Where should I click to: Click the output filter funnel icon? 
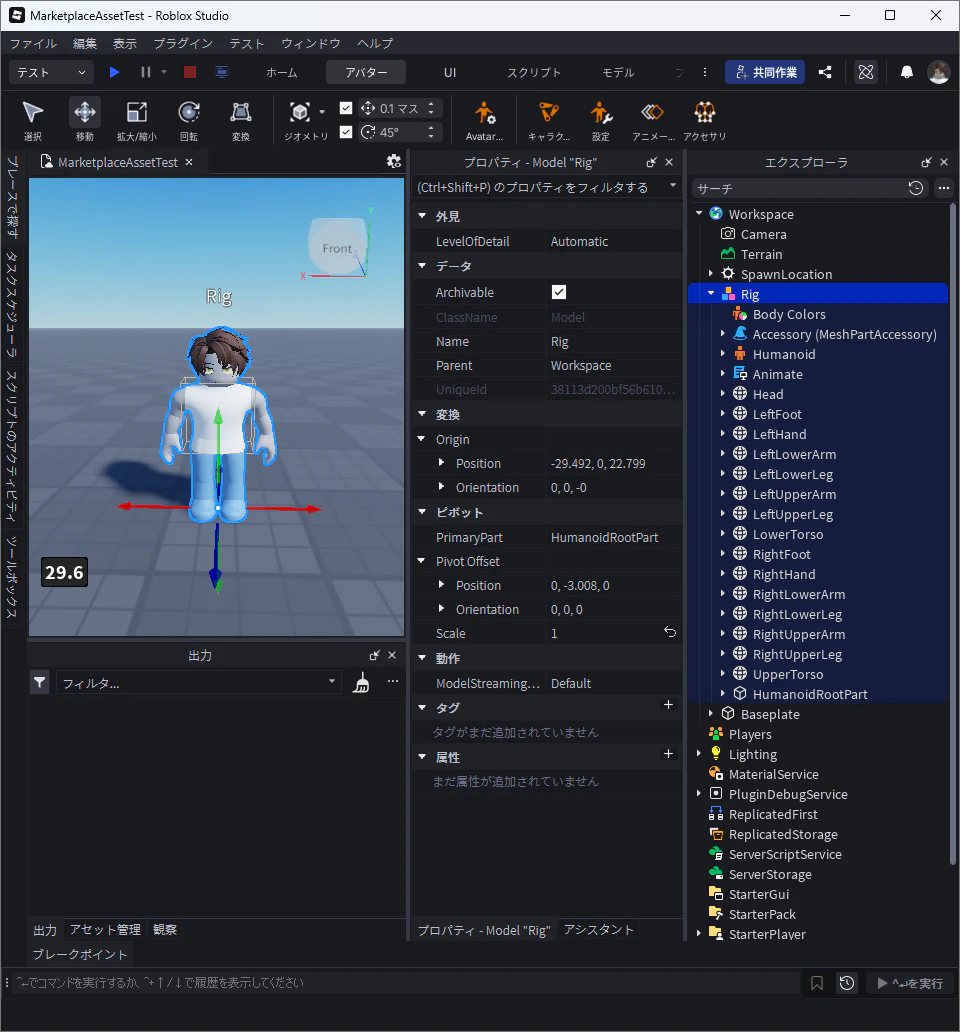[x=39, y=683]
